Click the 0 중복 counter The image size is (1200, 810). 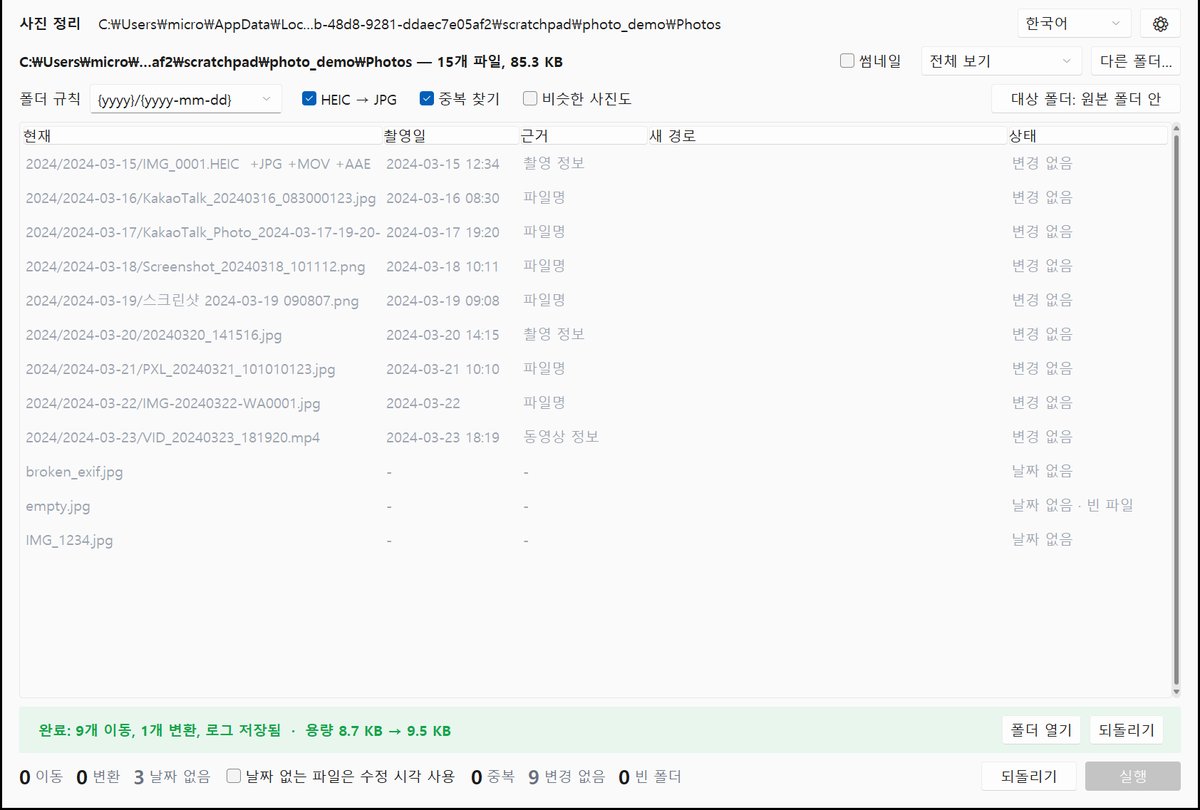492,776
